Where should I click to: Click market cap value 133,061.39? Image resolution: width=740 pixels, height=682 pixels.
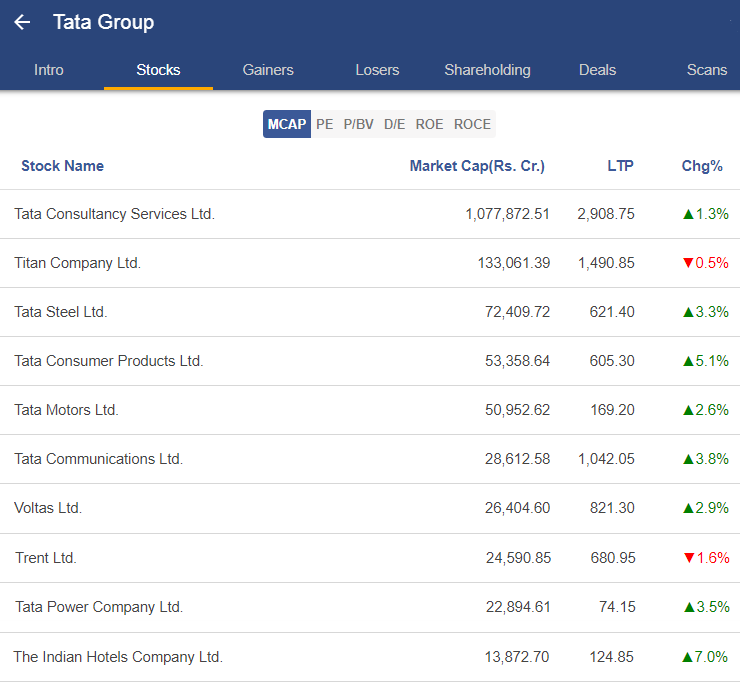click(513, 263)
